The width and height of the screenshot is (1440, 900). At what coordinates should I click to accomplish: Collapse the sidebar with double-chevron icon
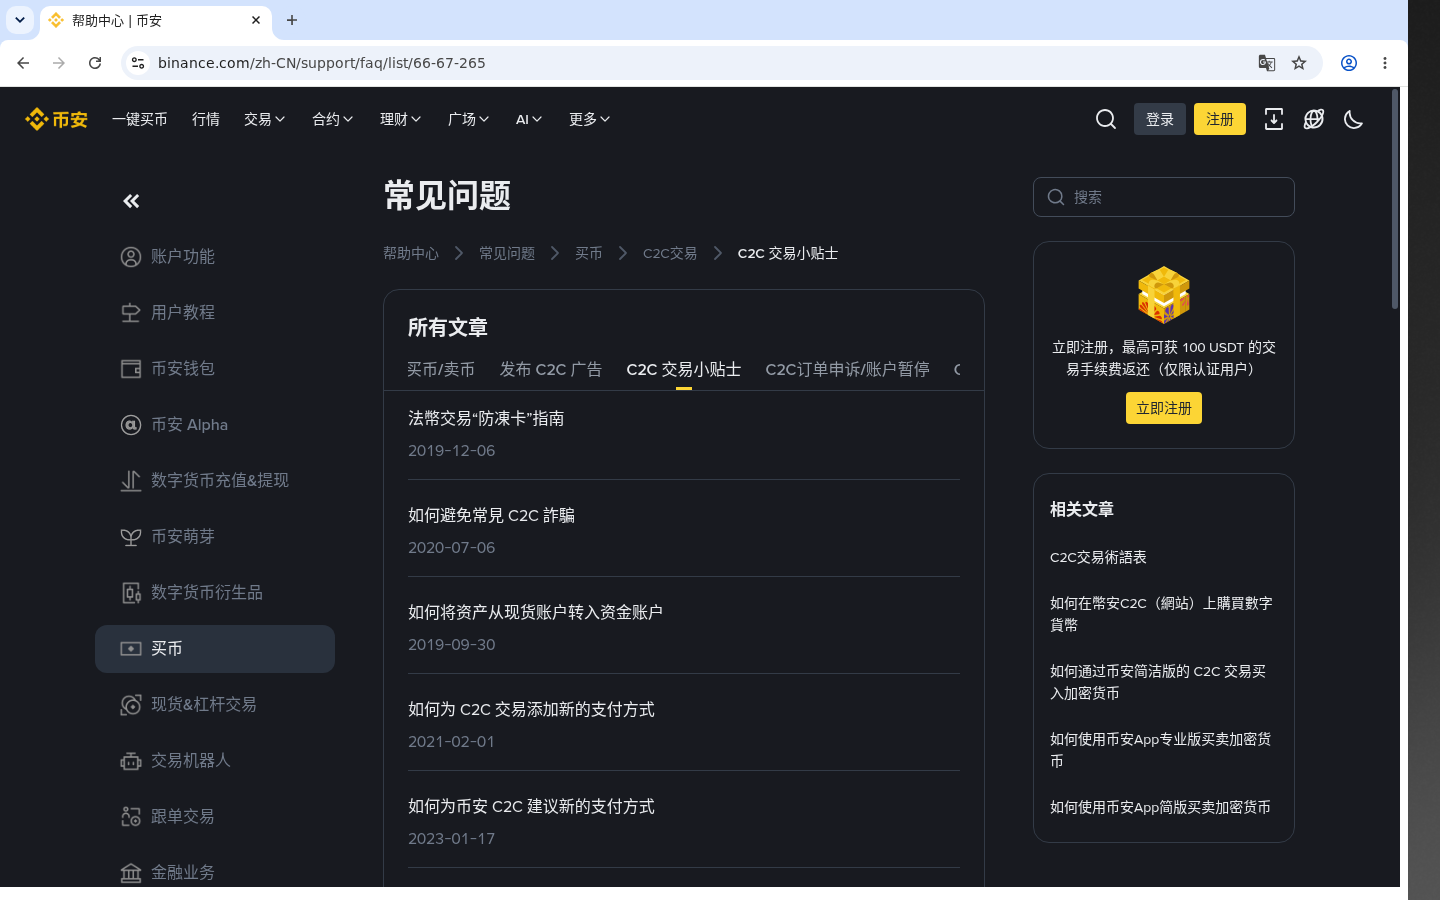click(x=131, y=201)
